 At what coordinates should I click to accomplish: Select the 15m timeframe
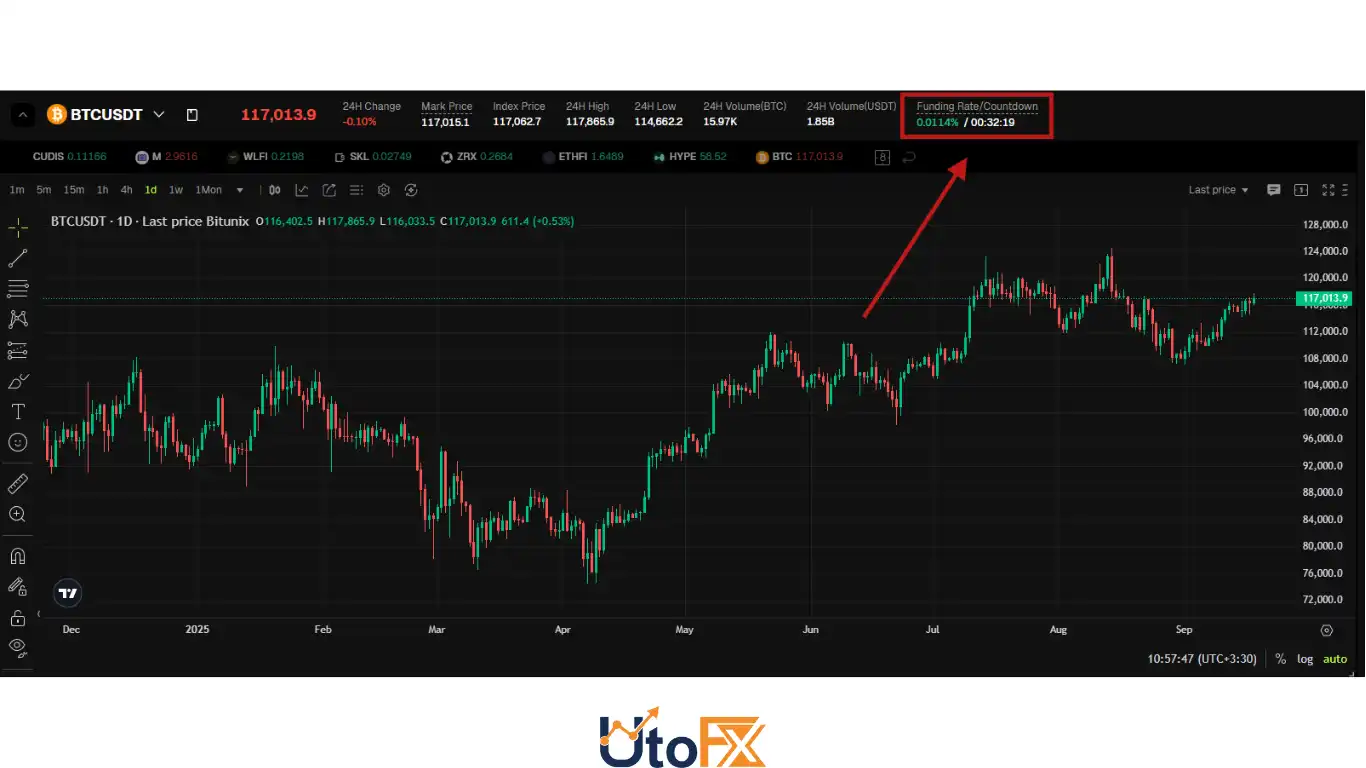[74, 190]
